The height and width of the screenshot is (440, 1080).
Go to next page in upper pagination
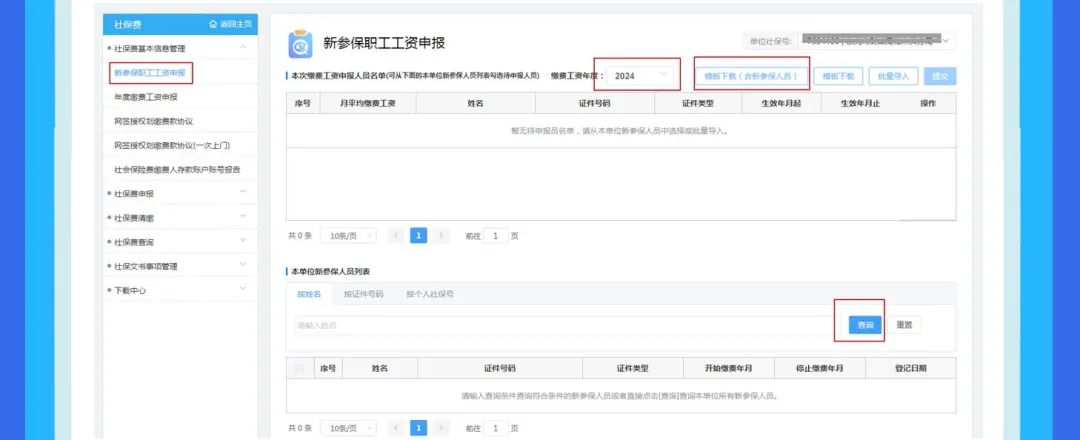point(442,235)
